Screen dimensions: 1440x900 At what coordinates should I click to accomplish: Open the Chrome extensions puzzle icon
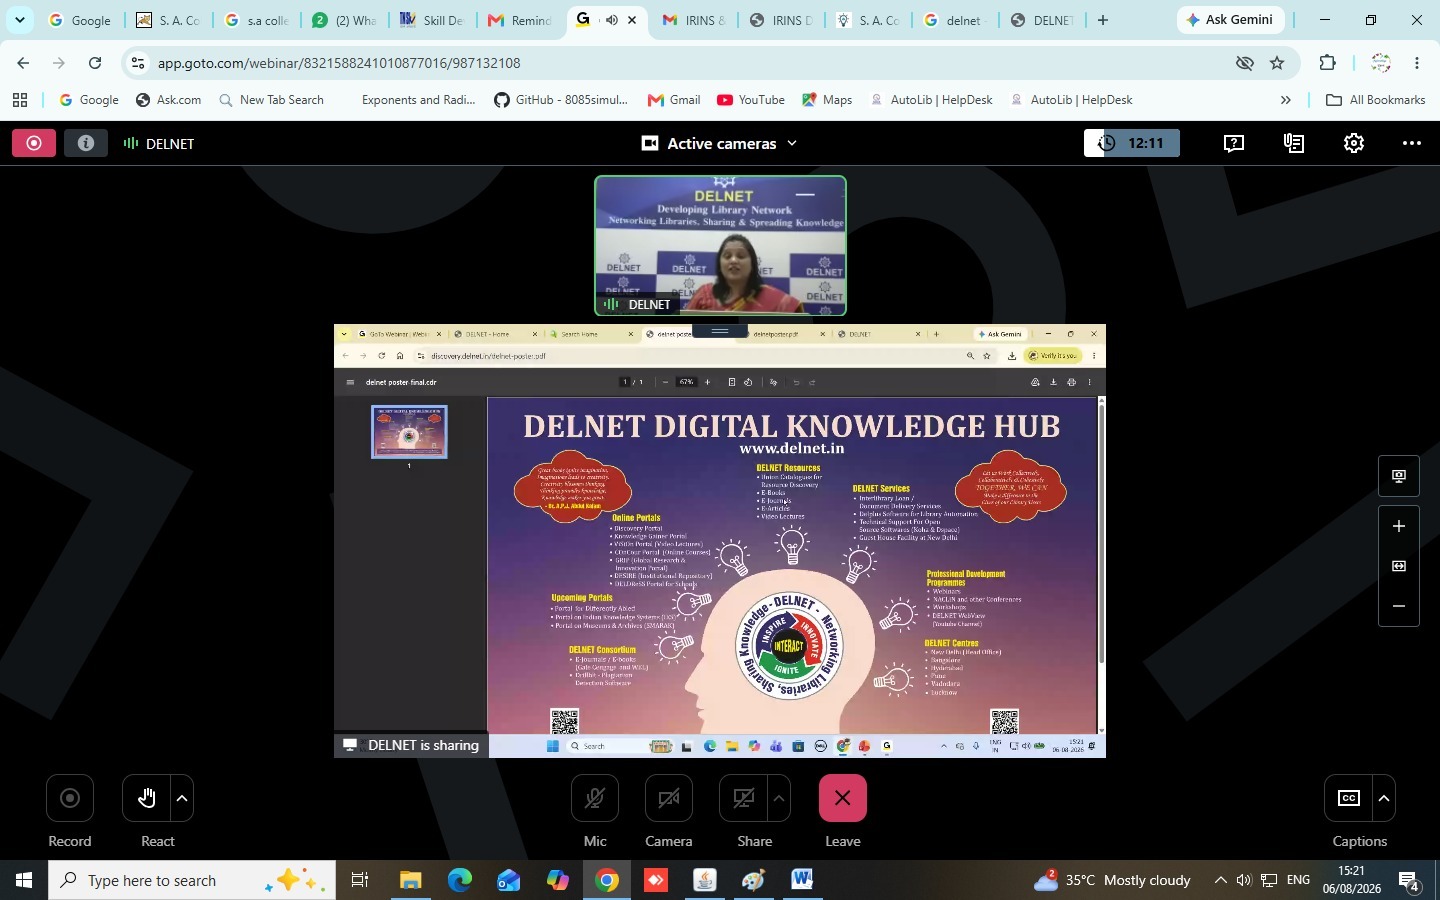point(1327,63)
